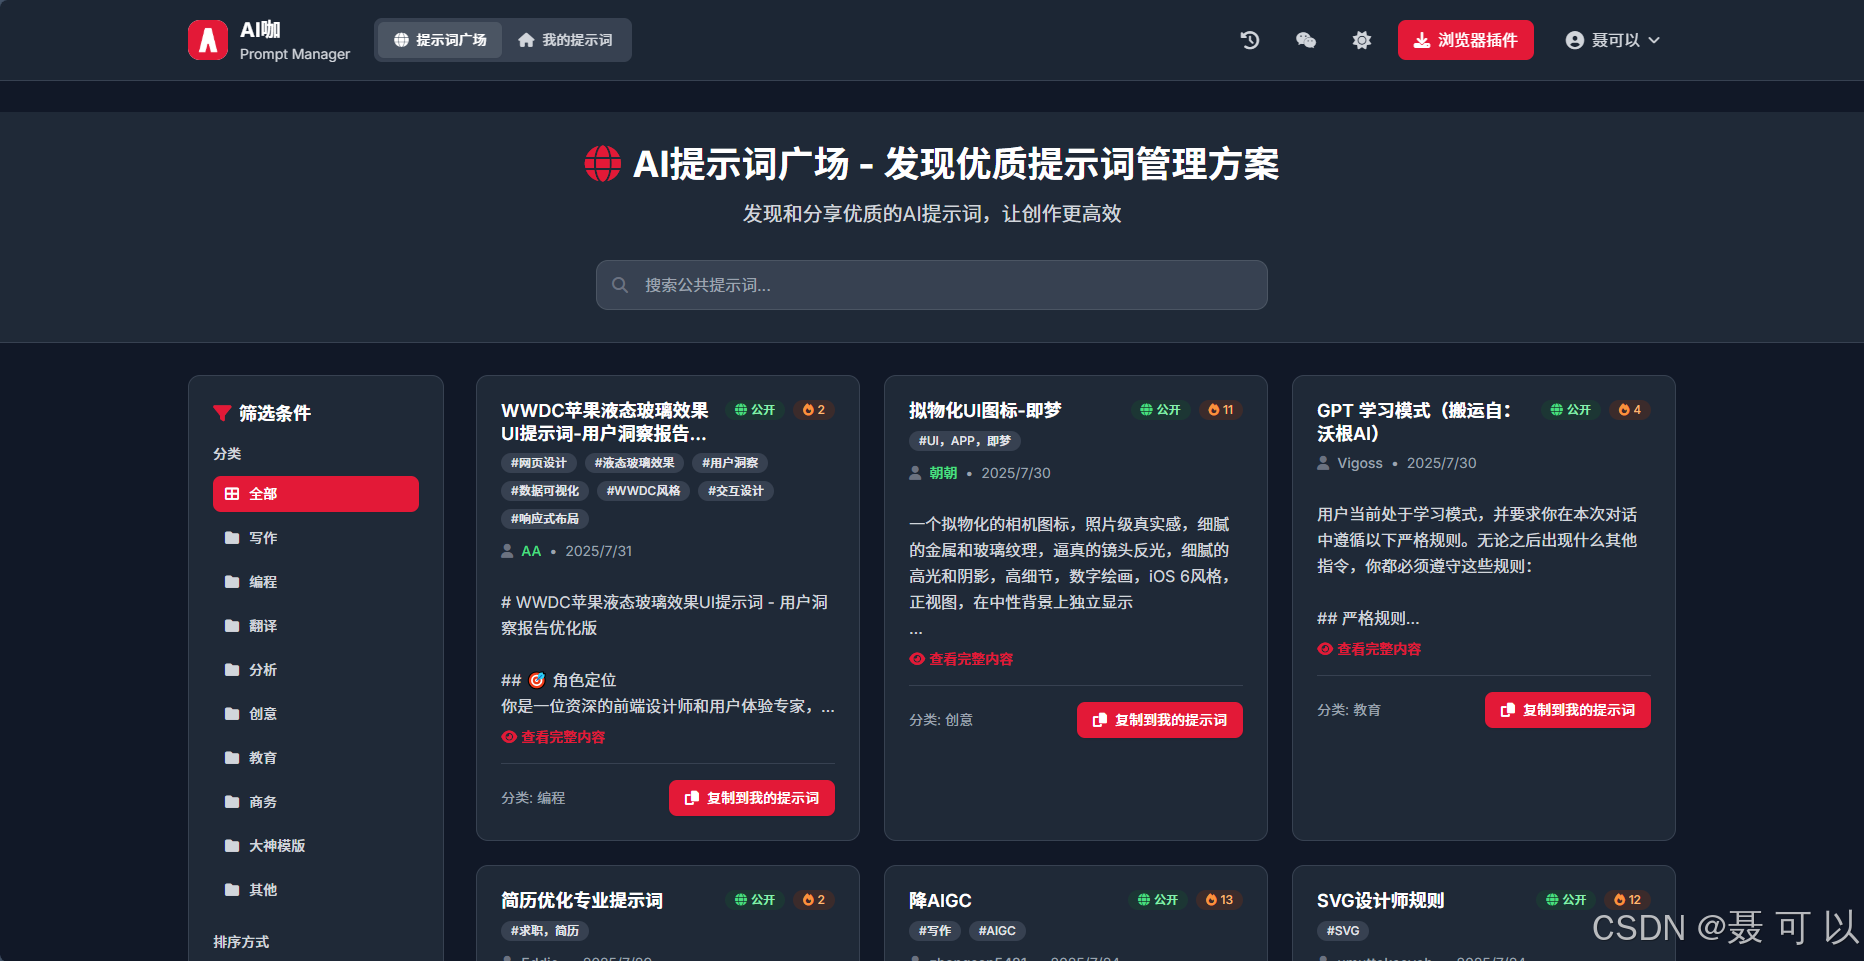Click the #液态玻璃效果 tag
Image resolution: width=1864 pixels, height=961 pixels.
click(x=635, y=463)
